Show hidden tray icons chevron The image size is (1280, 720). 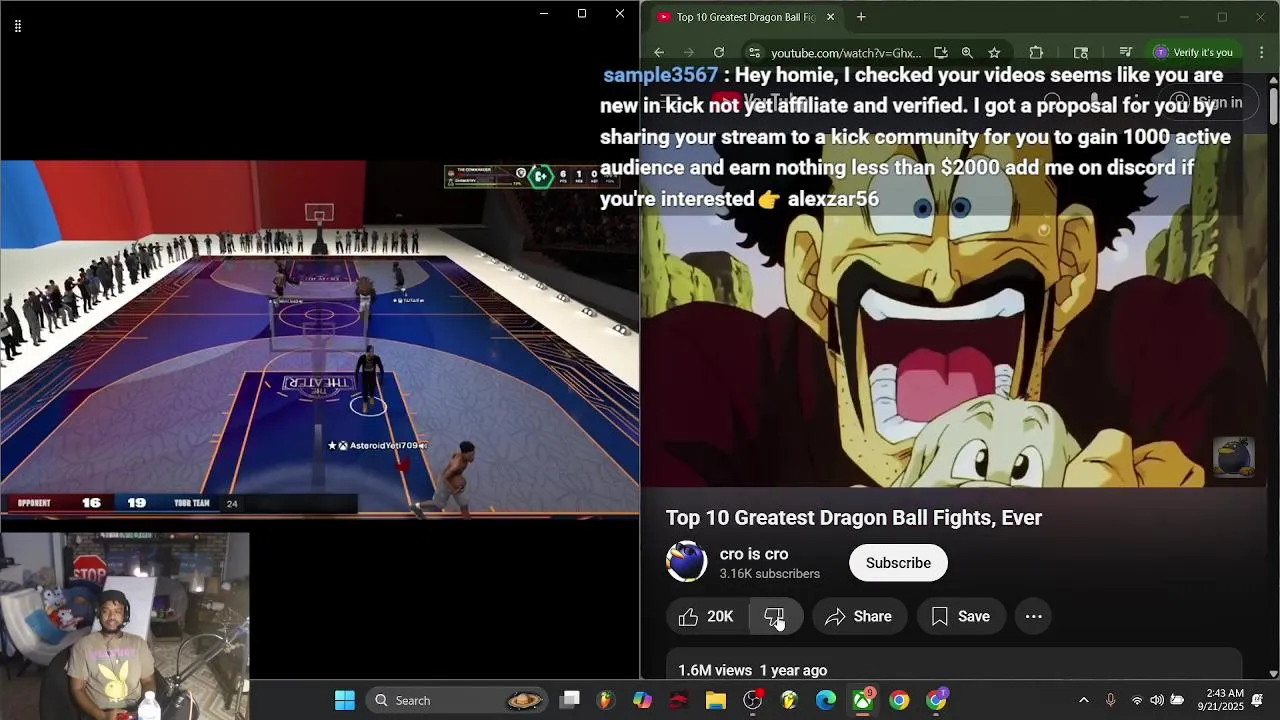click(1083, 701)
